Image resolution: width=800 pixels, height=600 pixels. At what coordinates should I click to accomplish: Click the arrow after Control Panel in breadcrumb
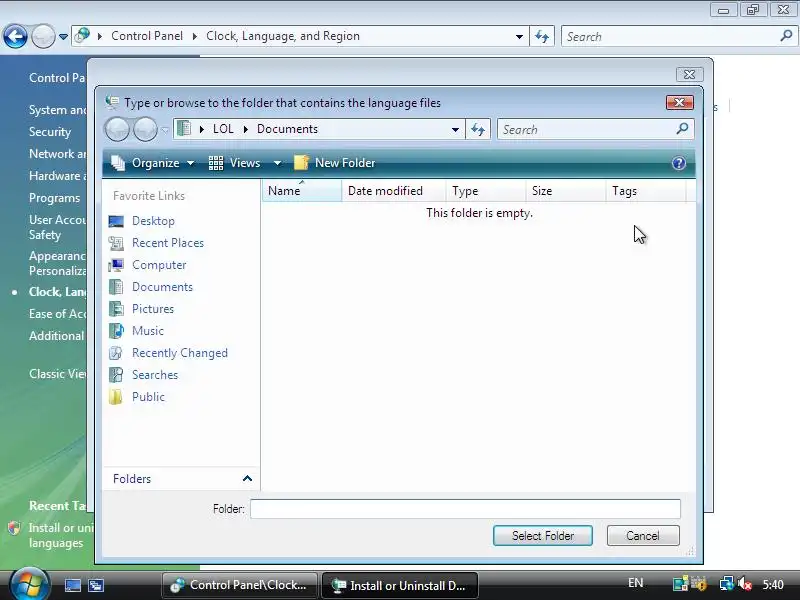195,36
